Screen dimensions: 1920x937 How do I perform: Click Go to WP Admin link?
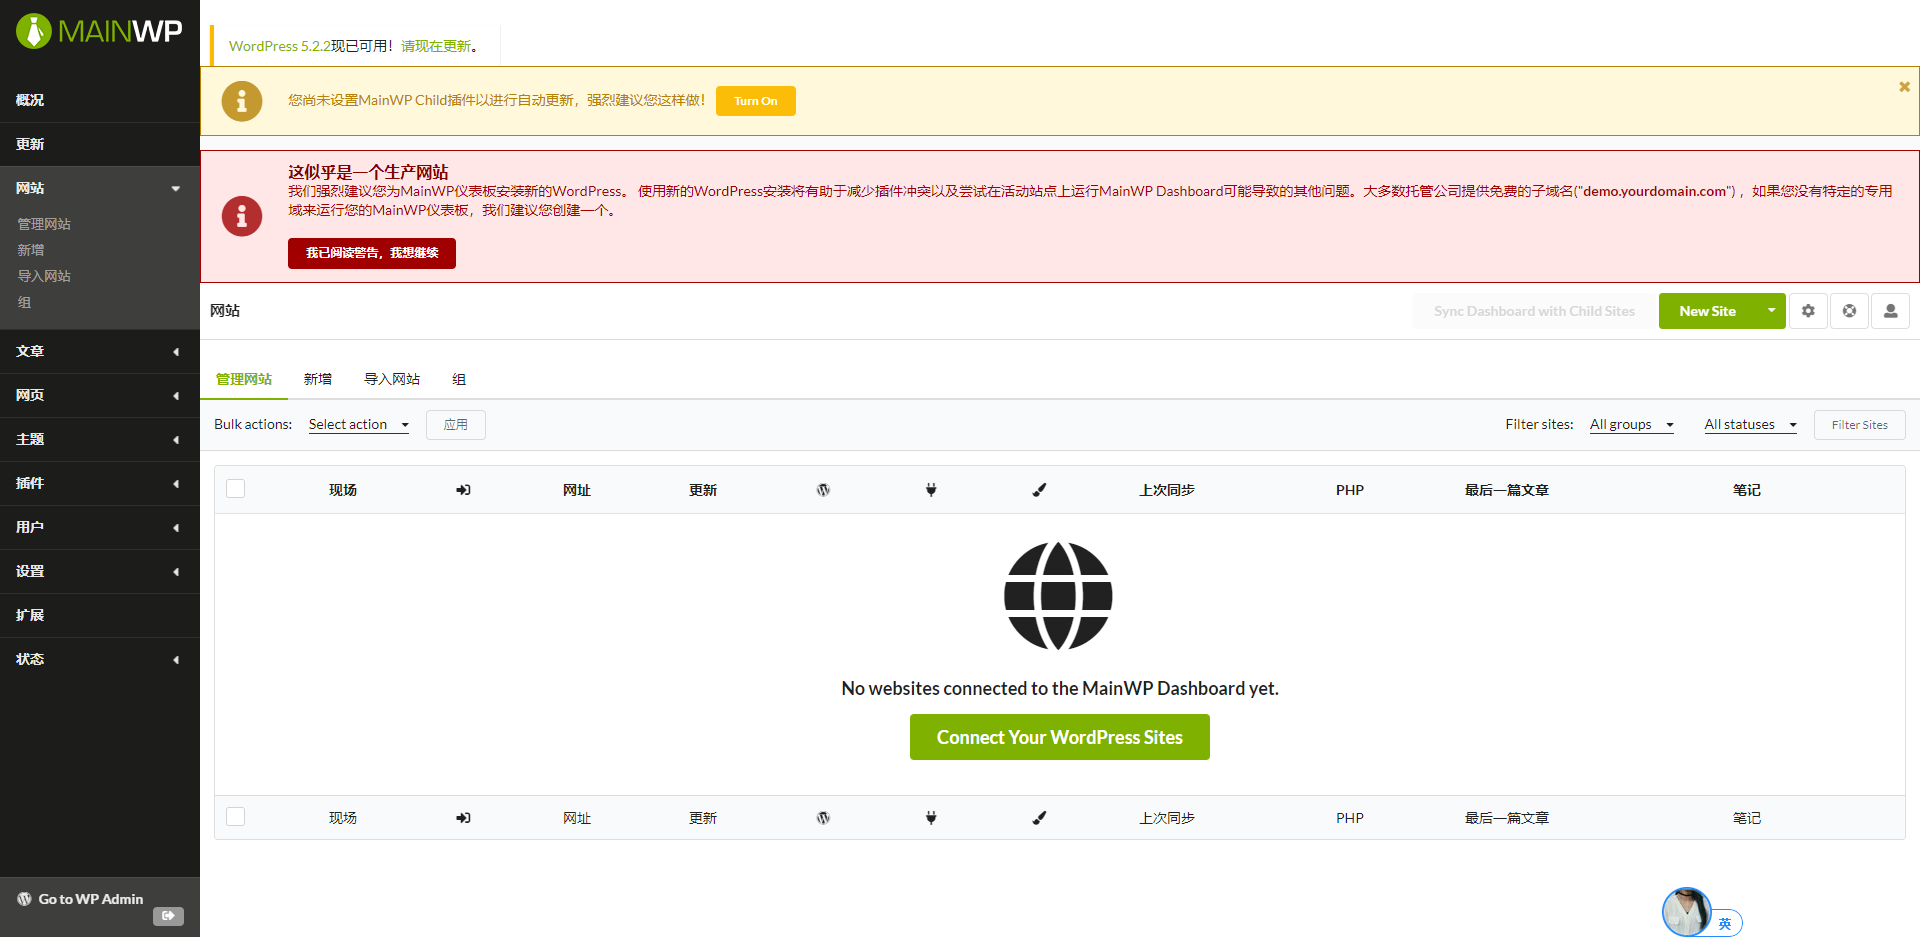click(x=91, y=899)
